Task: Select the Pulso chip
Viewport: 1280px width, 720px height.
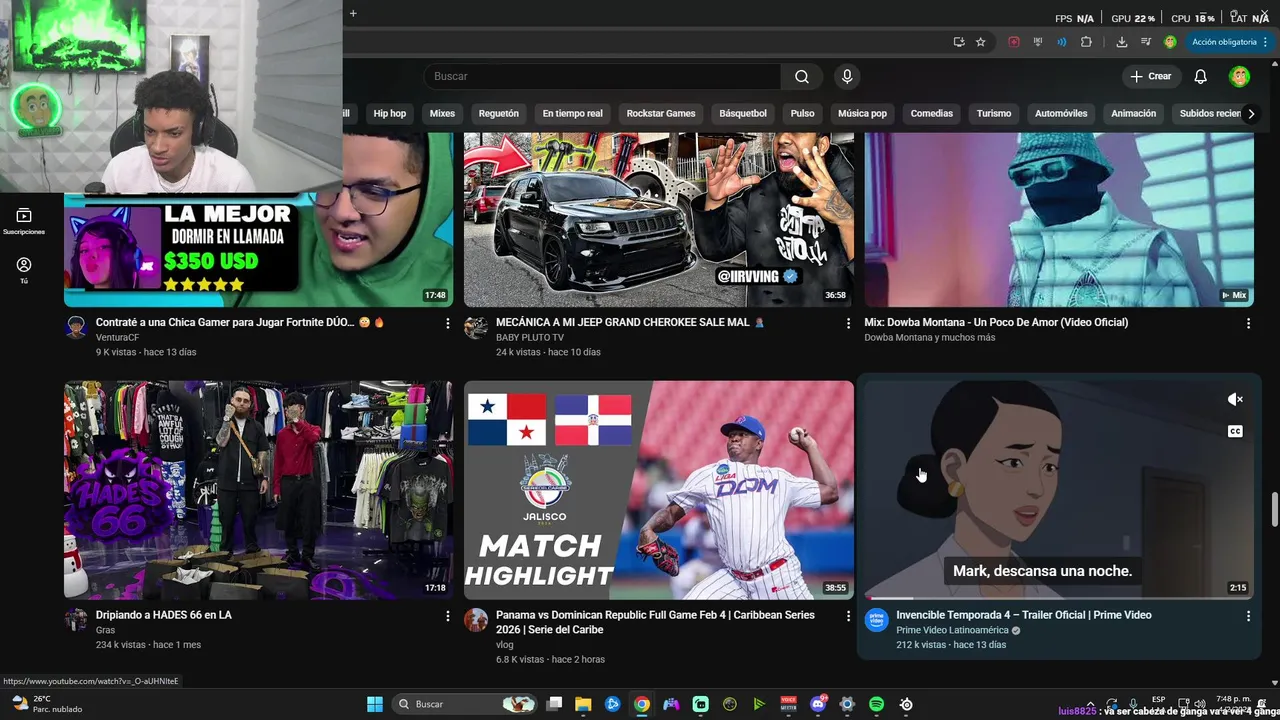Action: tap(803, 114)
